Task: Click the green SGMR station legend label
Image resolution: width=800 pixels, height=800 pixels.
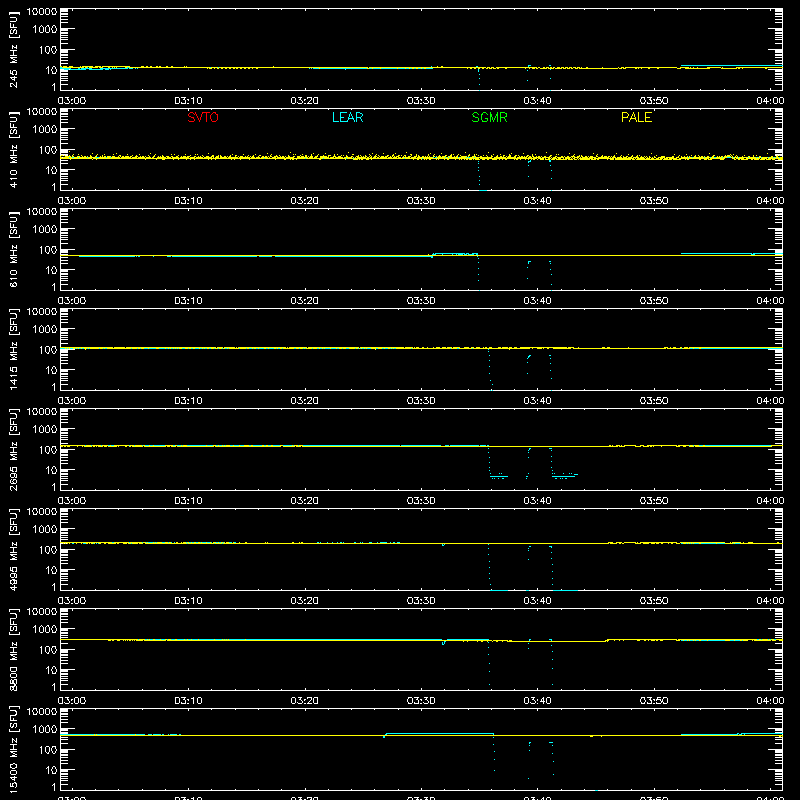Action: coord(489,117)
